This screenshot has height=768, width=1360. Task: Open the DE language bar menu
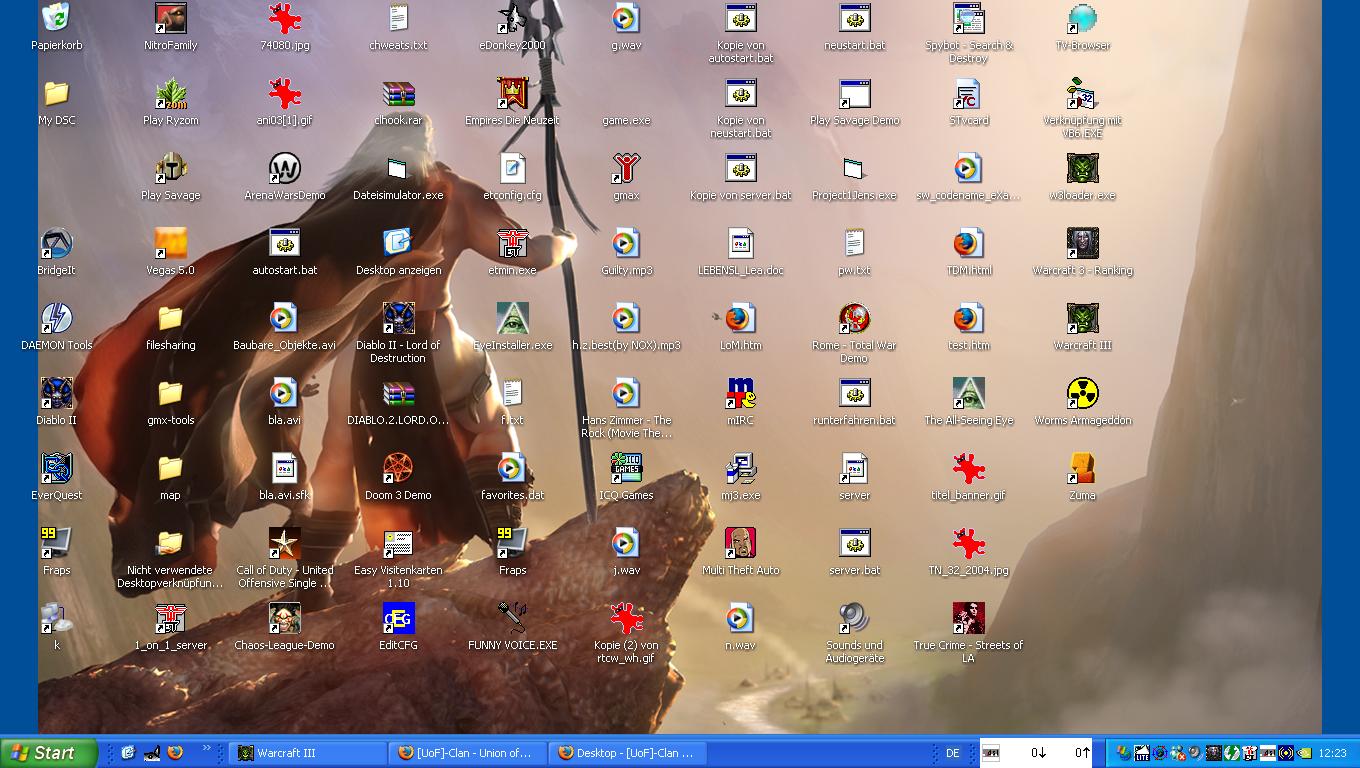point(953,753)
